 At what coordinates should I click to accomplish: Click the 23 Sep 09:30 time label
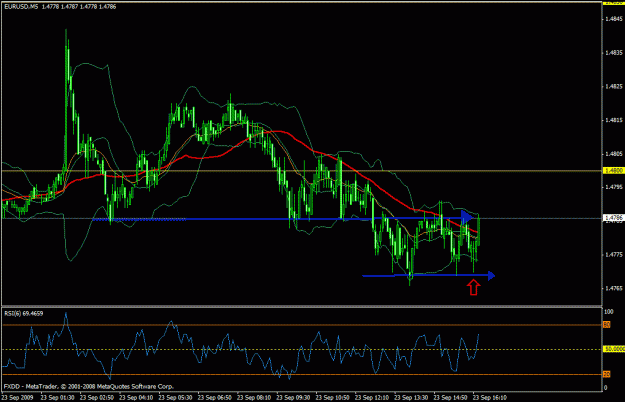[293, 398]
